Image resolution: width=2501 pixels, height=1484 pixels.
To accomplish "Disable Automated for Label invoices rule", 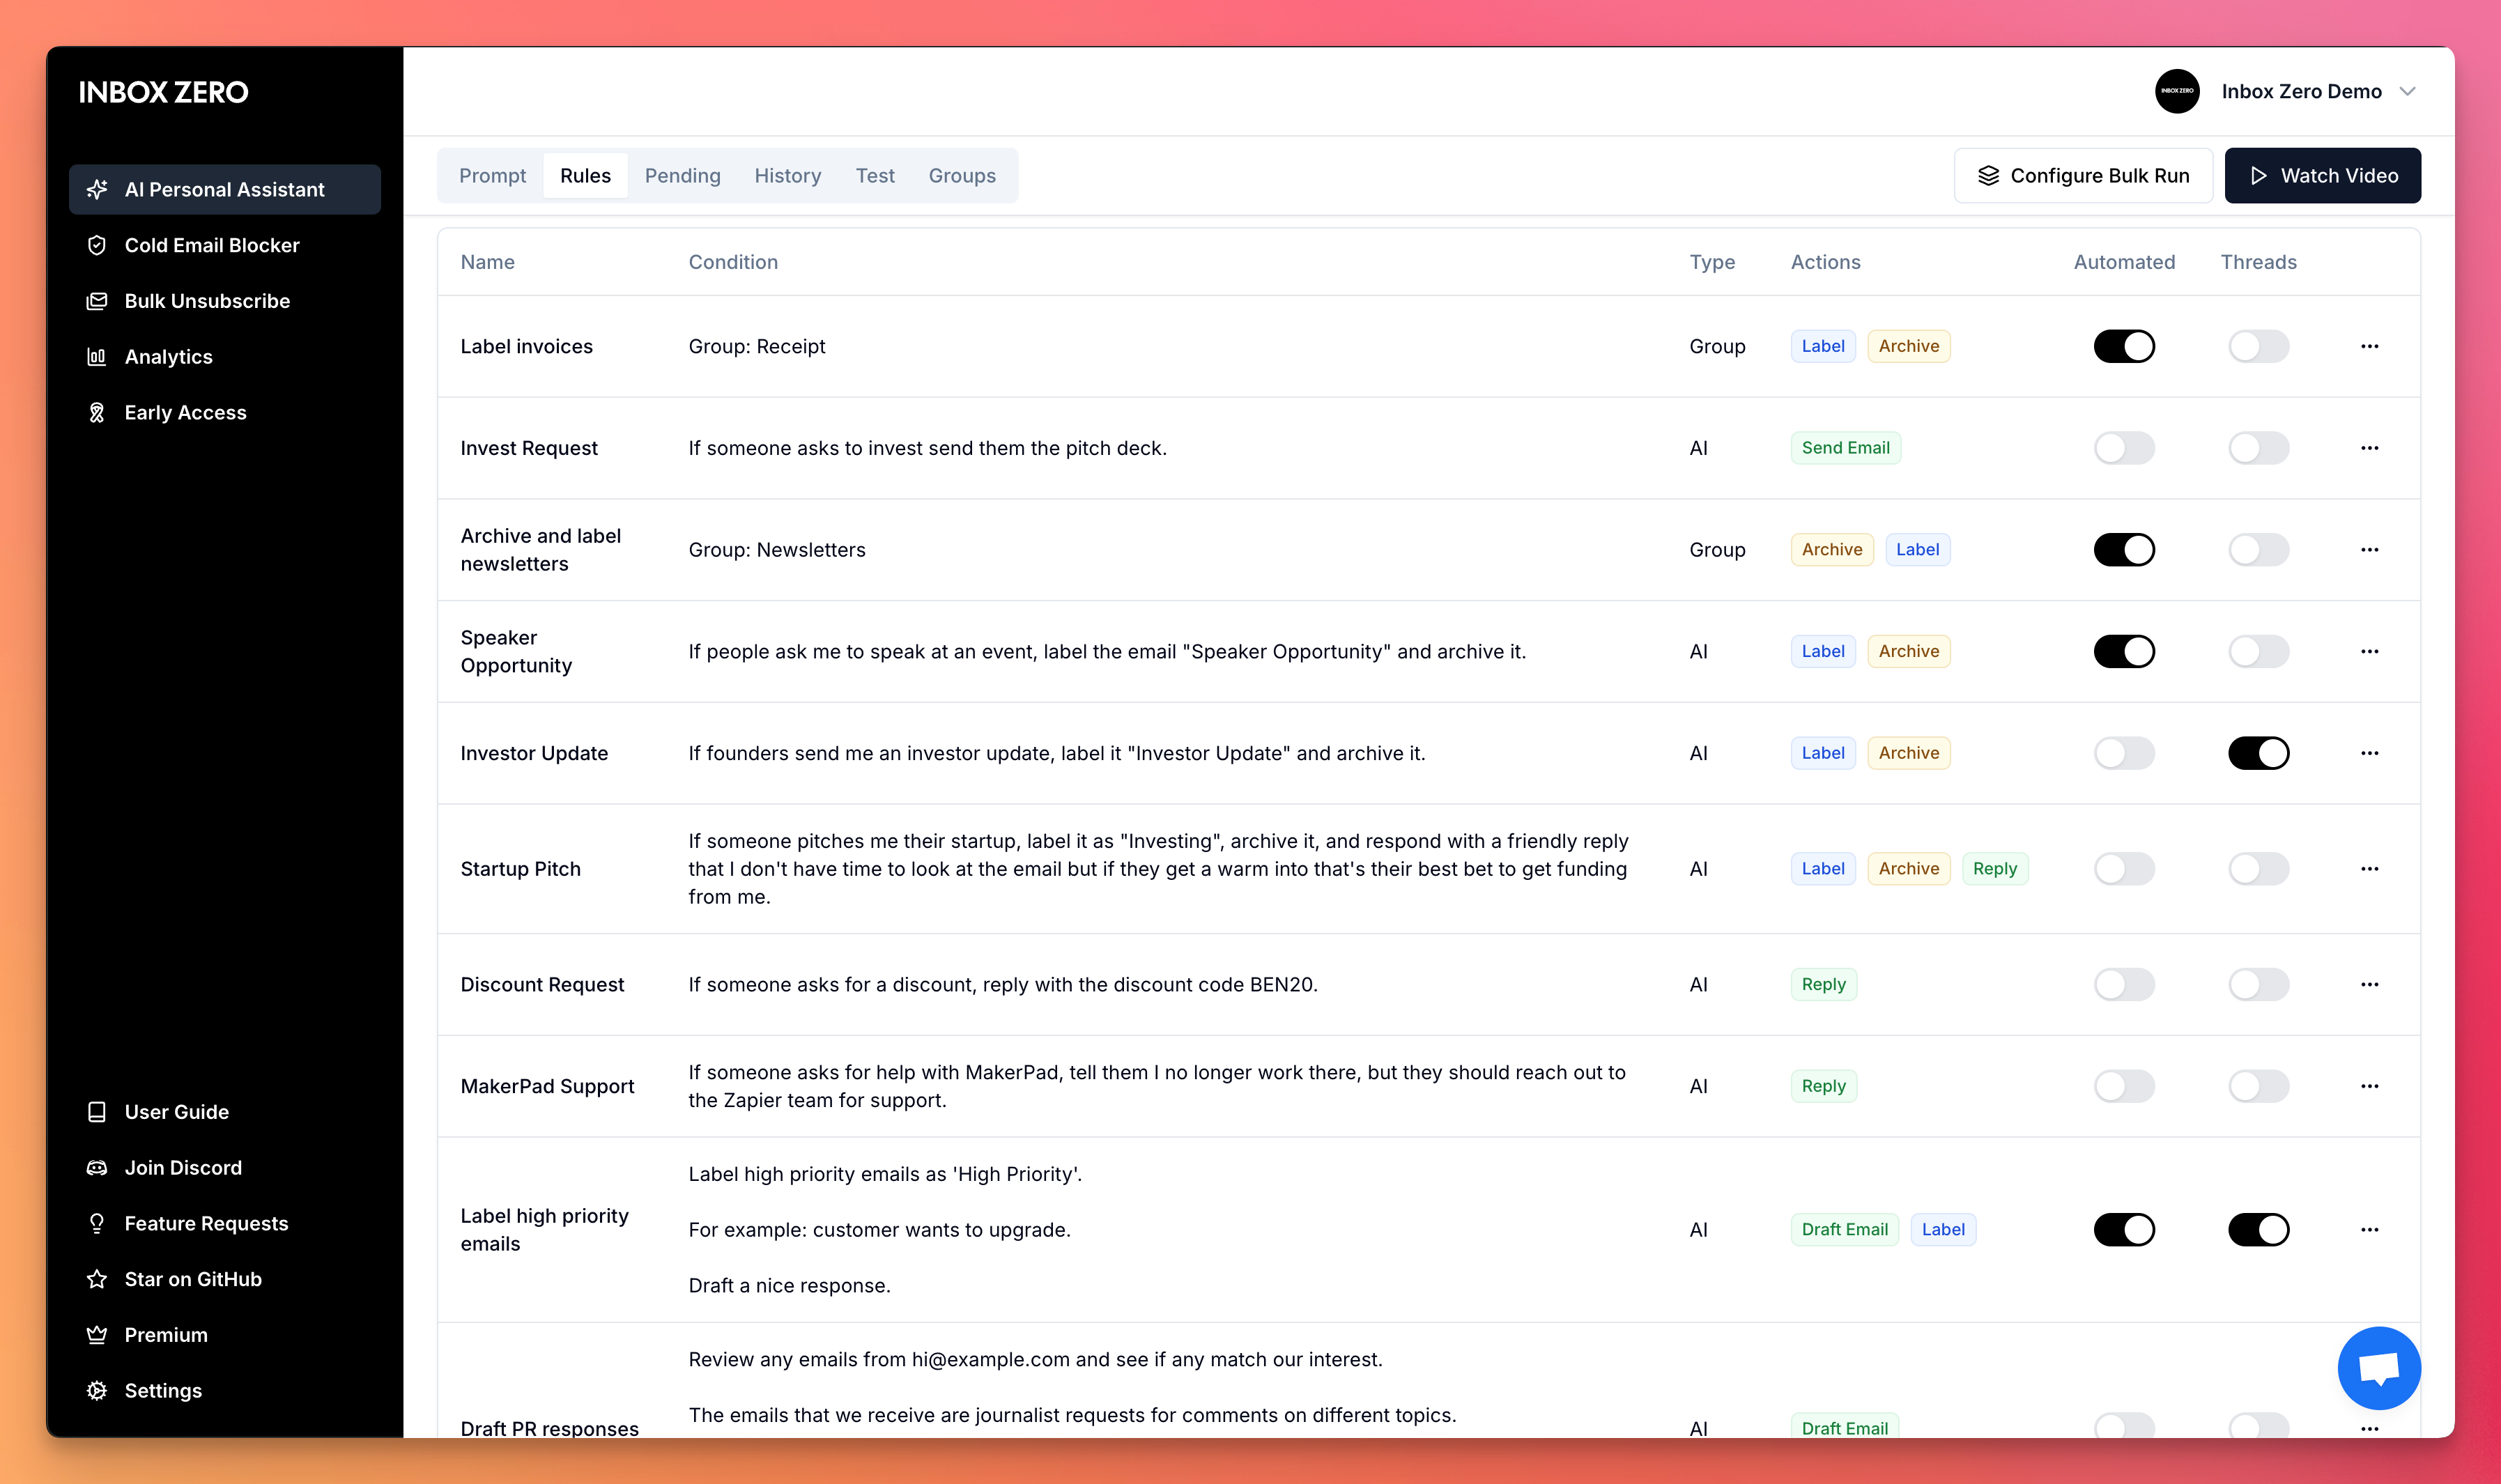I will [x=2123, y=346].
